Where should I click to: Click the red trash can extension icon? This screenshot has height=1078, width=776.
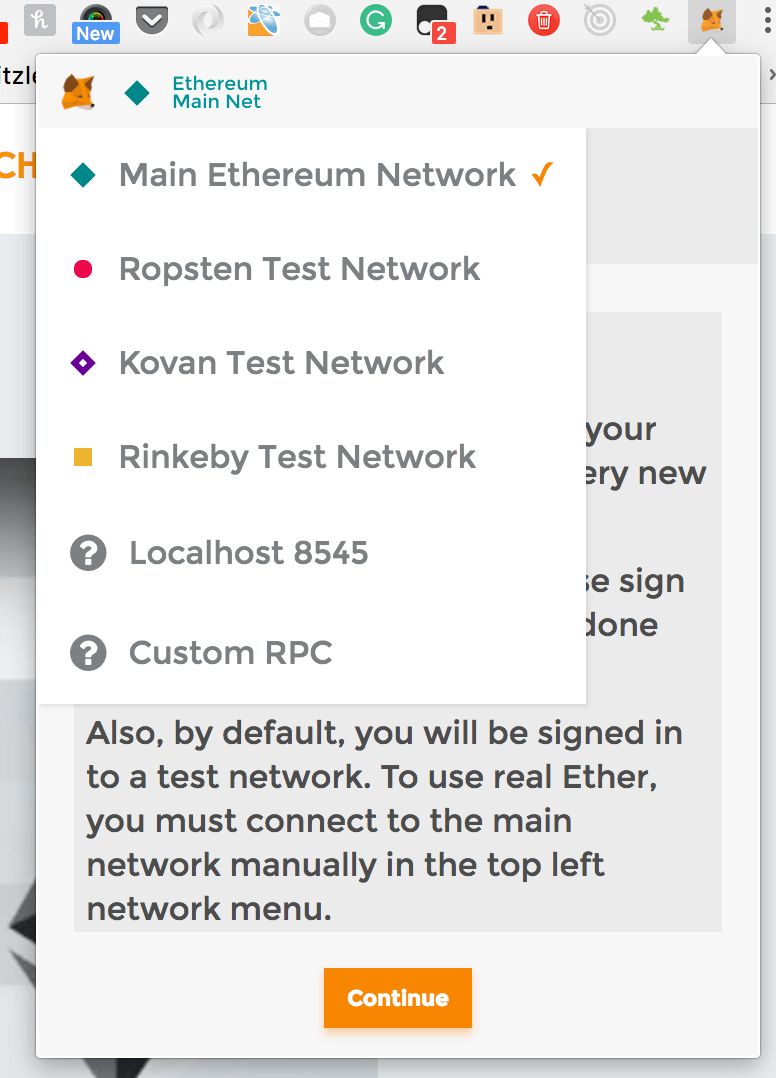point(544,21)
